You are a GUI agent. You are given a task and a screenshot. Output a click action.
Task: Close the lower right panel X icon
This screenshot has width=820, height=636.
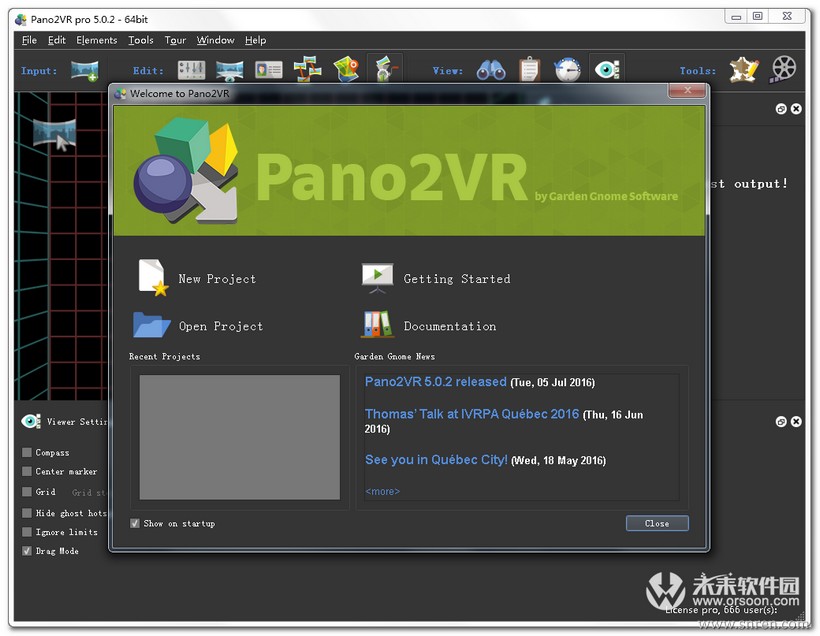point(796,422)
